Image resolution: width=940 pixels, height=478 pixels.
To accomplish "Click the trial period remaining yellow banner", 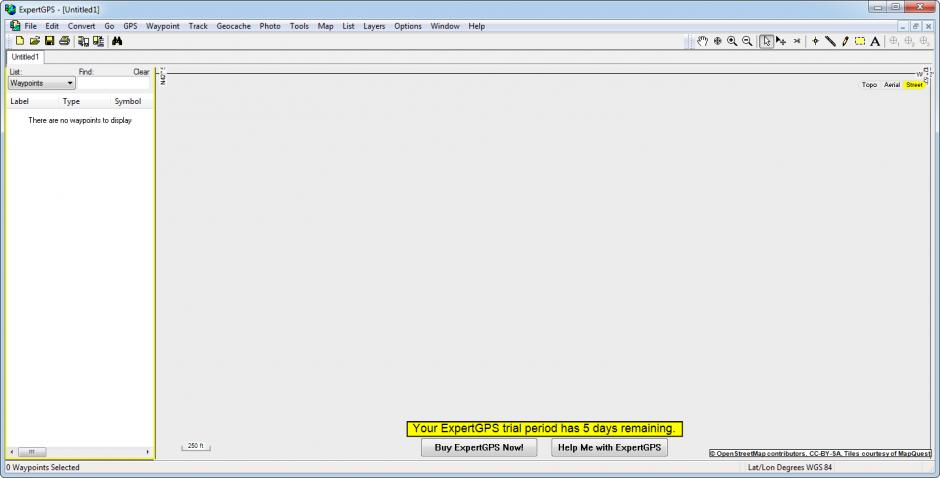I will point(544,428).
